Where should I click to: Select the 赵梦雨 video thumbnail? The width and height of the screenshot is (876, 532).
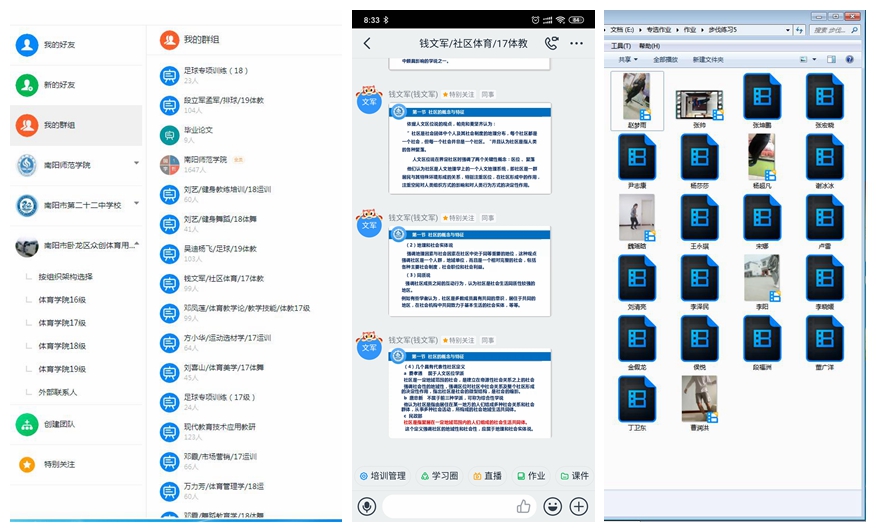point(637,100)
